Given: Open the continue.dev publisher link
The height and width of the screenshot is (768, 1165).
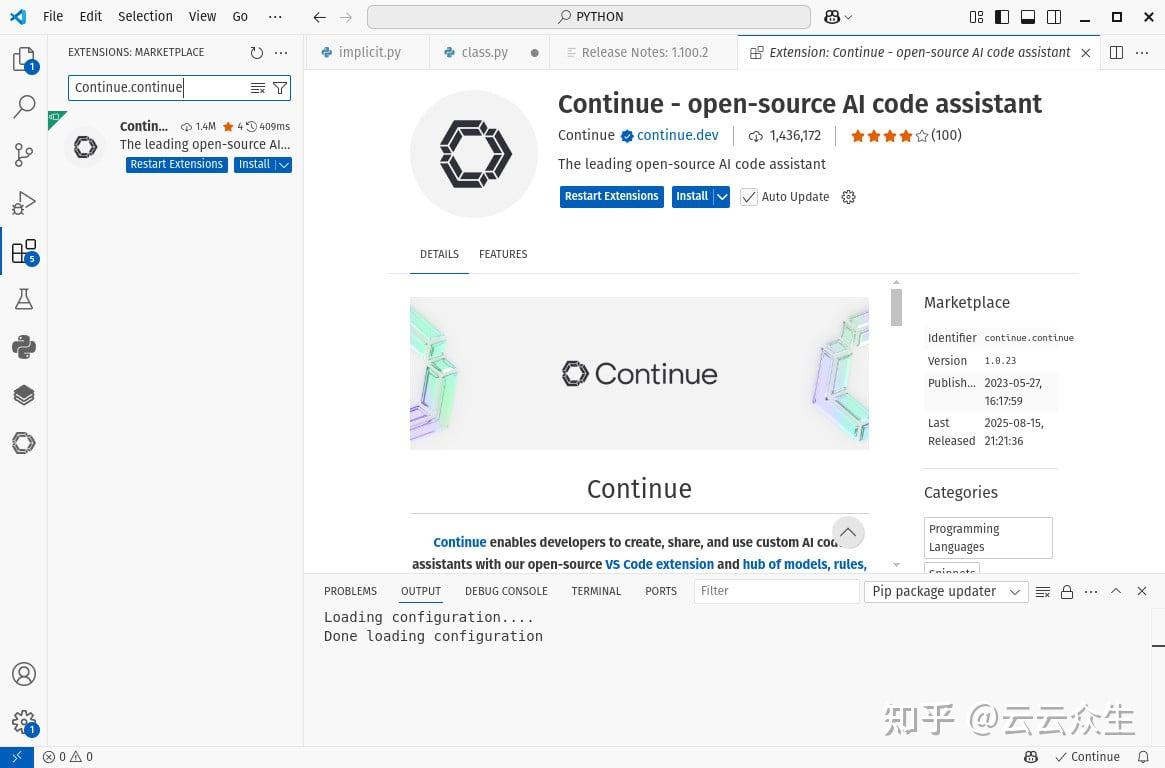Looking at the screenshot, I should (678, 135).
